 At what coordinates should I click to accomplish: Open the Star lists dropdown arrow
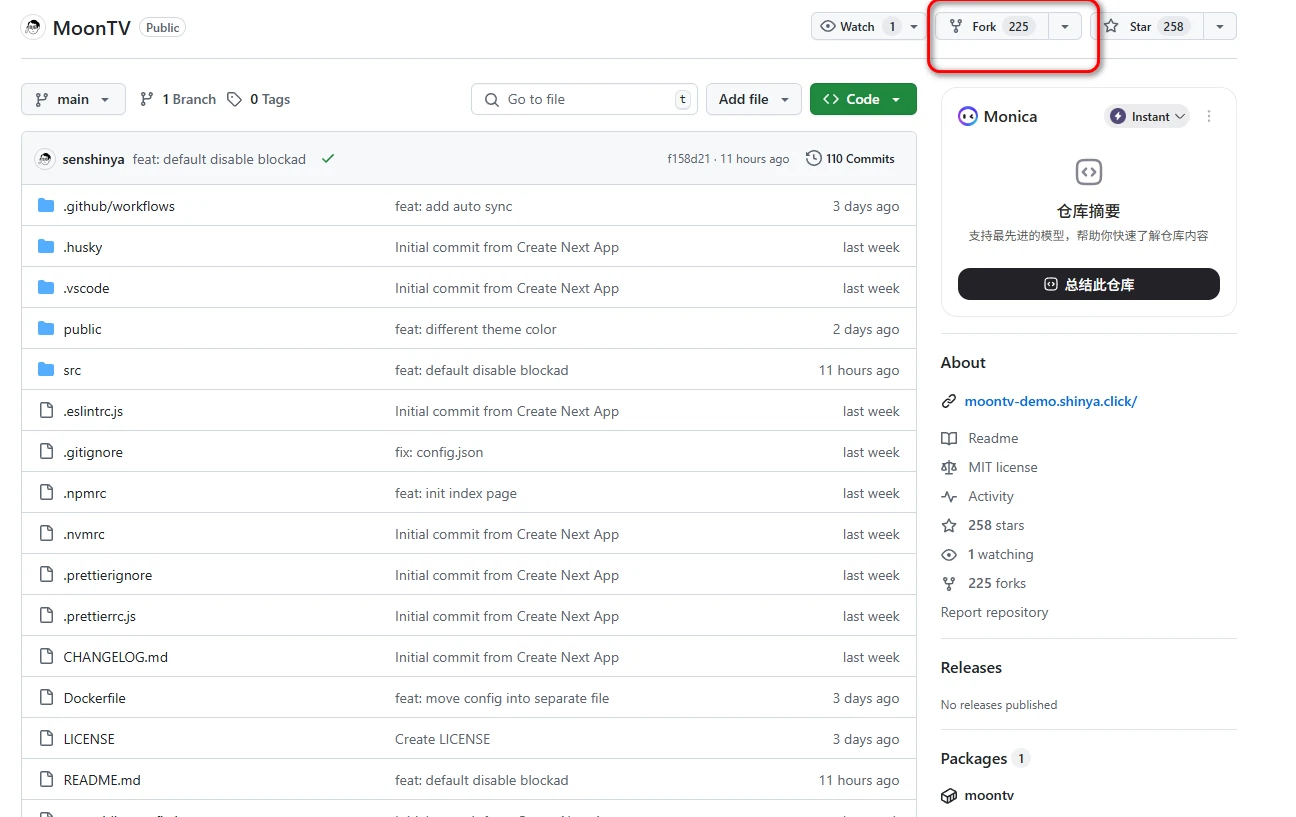click(1220, 27)
